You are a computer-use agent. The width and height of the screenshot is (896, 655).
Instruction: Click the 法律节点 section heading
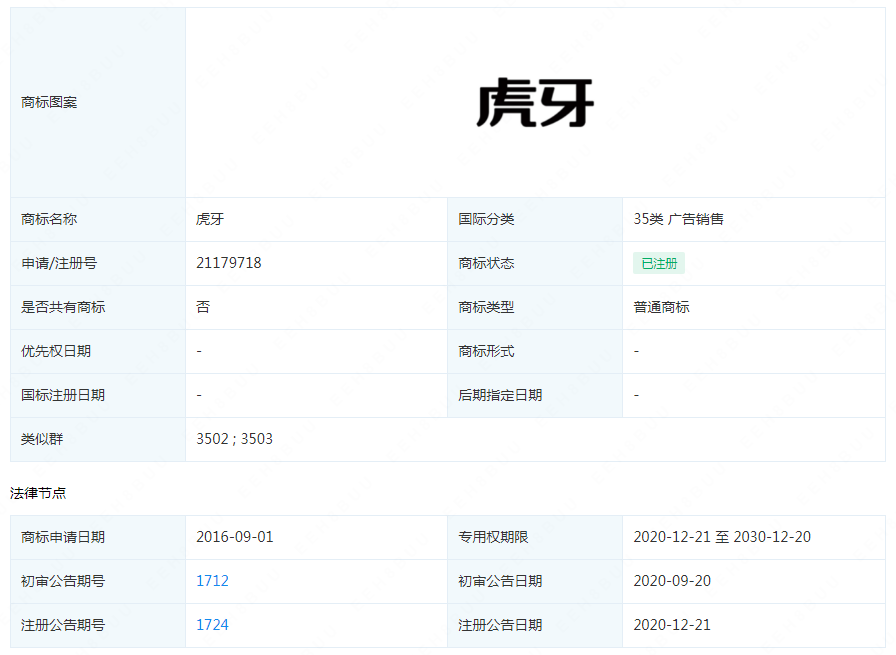click(38, 493)
